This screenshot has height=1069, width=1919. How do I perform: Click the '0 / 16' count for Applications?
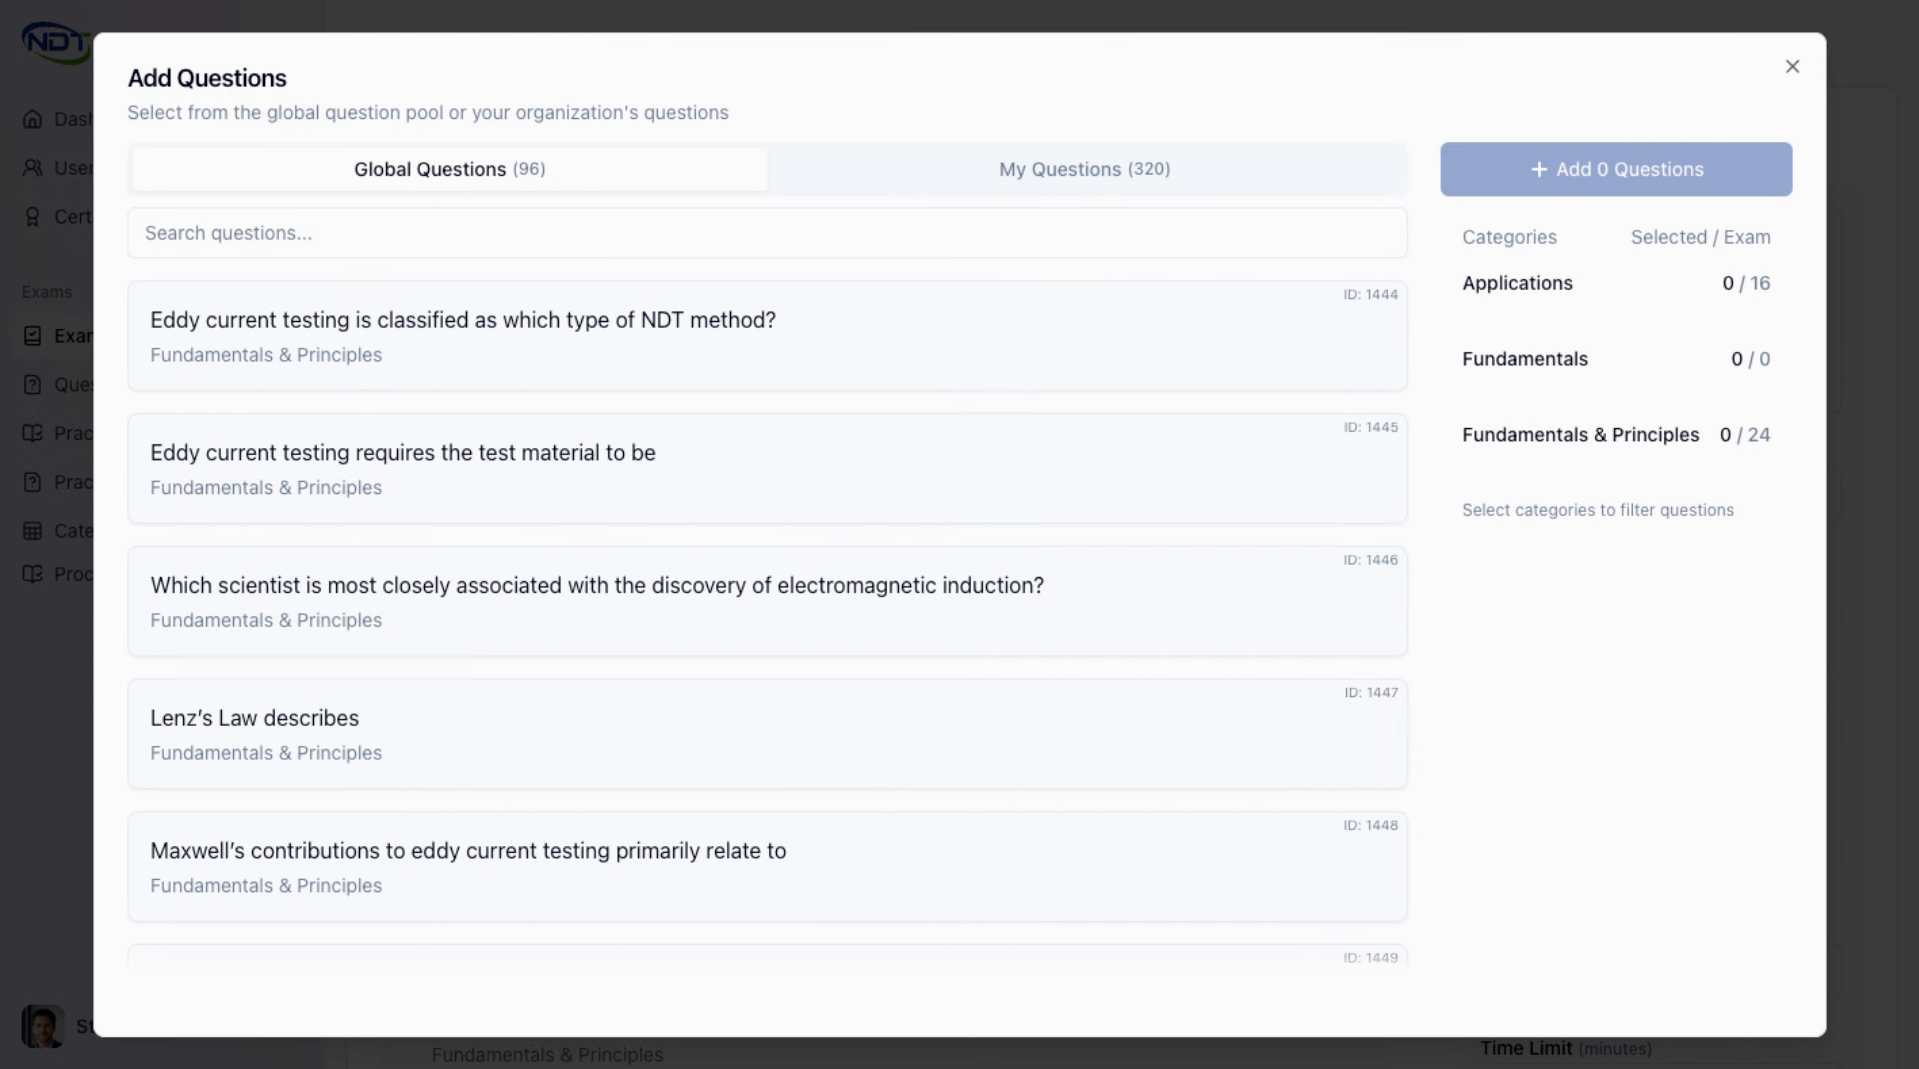(1746, 283)
